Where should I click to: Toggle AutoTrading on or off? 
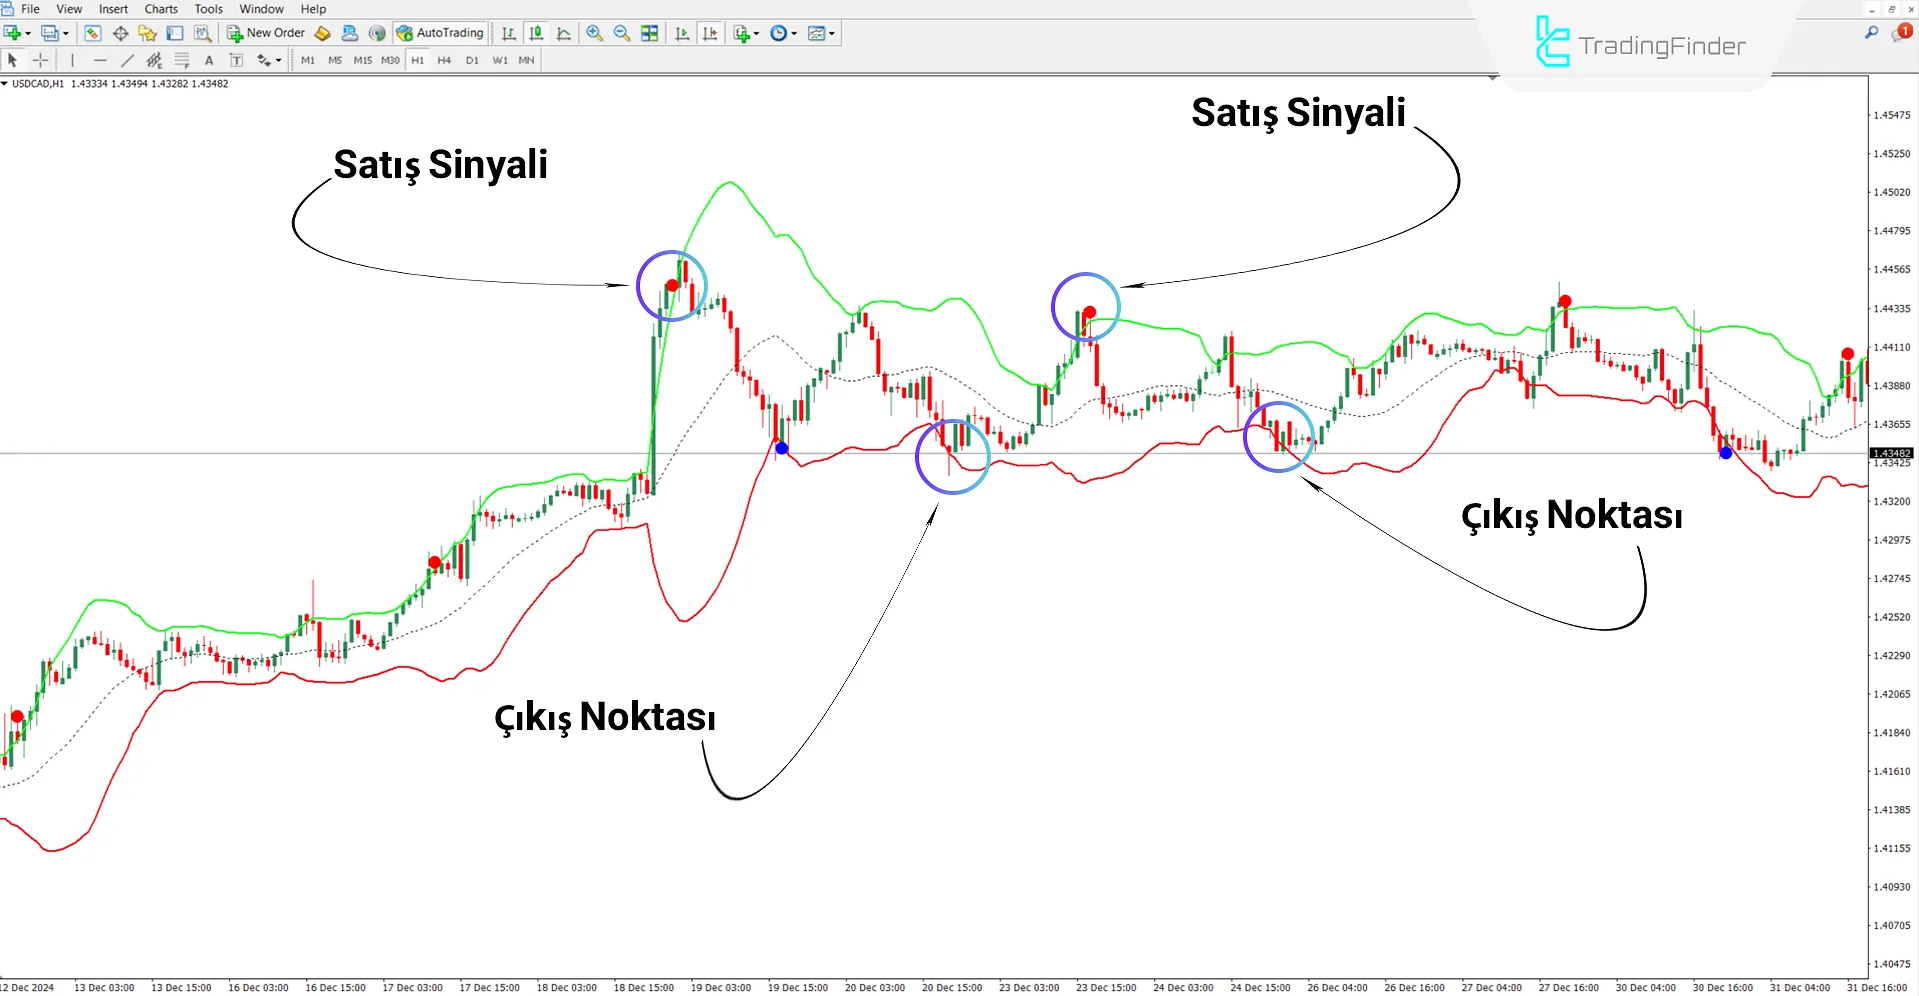point(440,33)
